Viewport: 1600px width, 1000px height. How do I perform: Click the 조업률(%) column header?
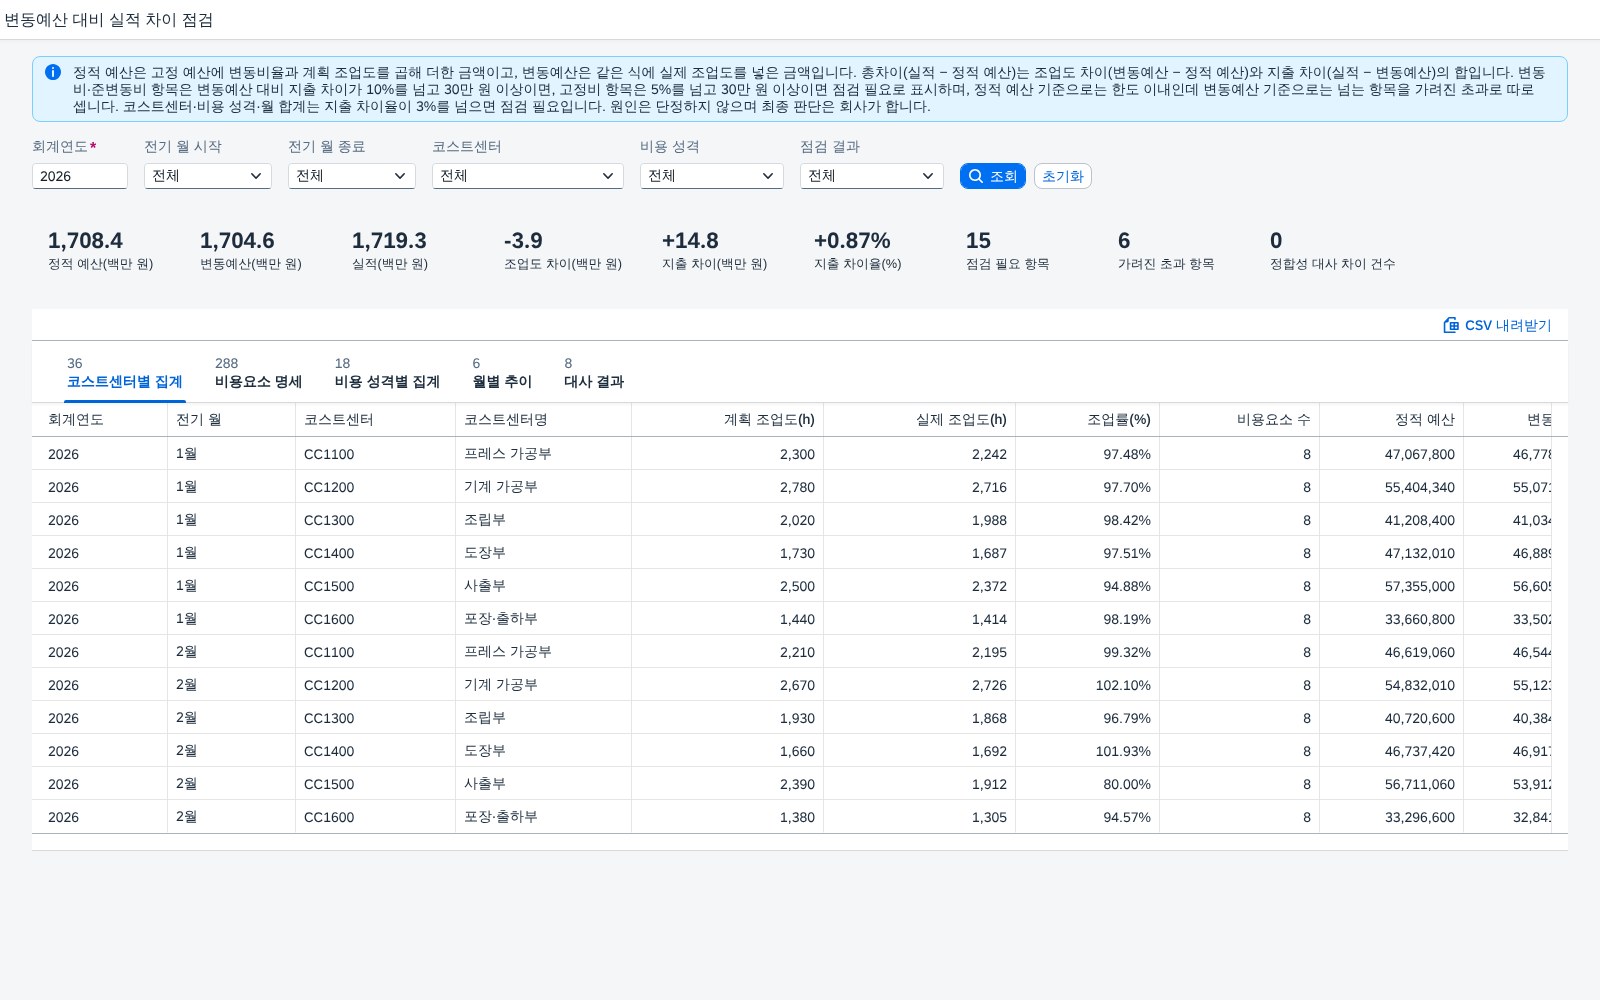click(1088, 420)
